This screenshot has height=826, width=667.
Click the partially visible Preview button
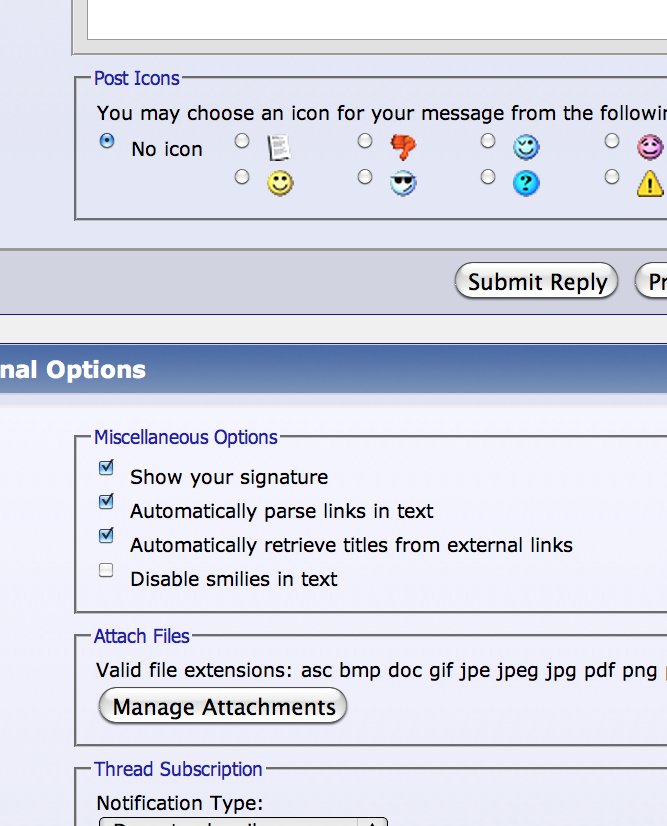tap(651, 281)
